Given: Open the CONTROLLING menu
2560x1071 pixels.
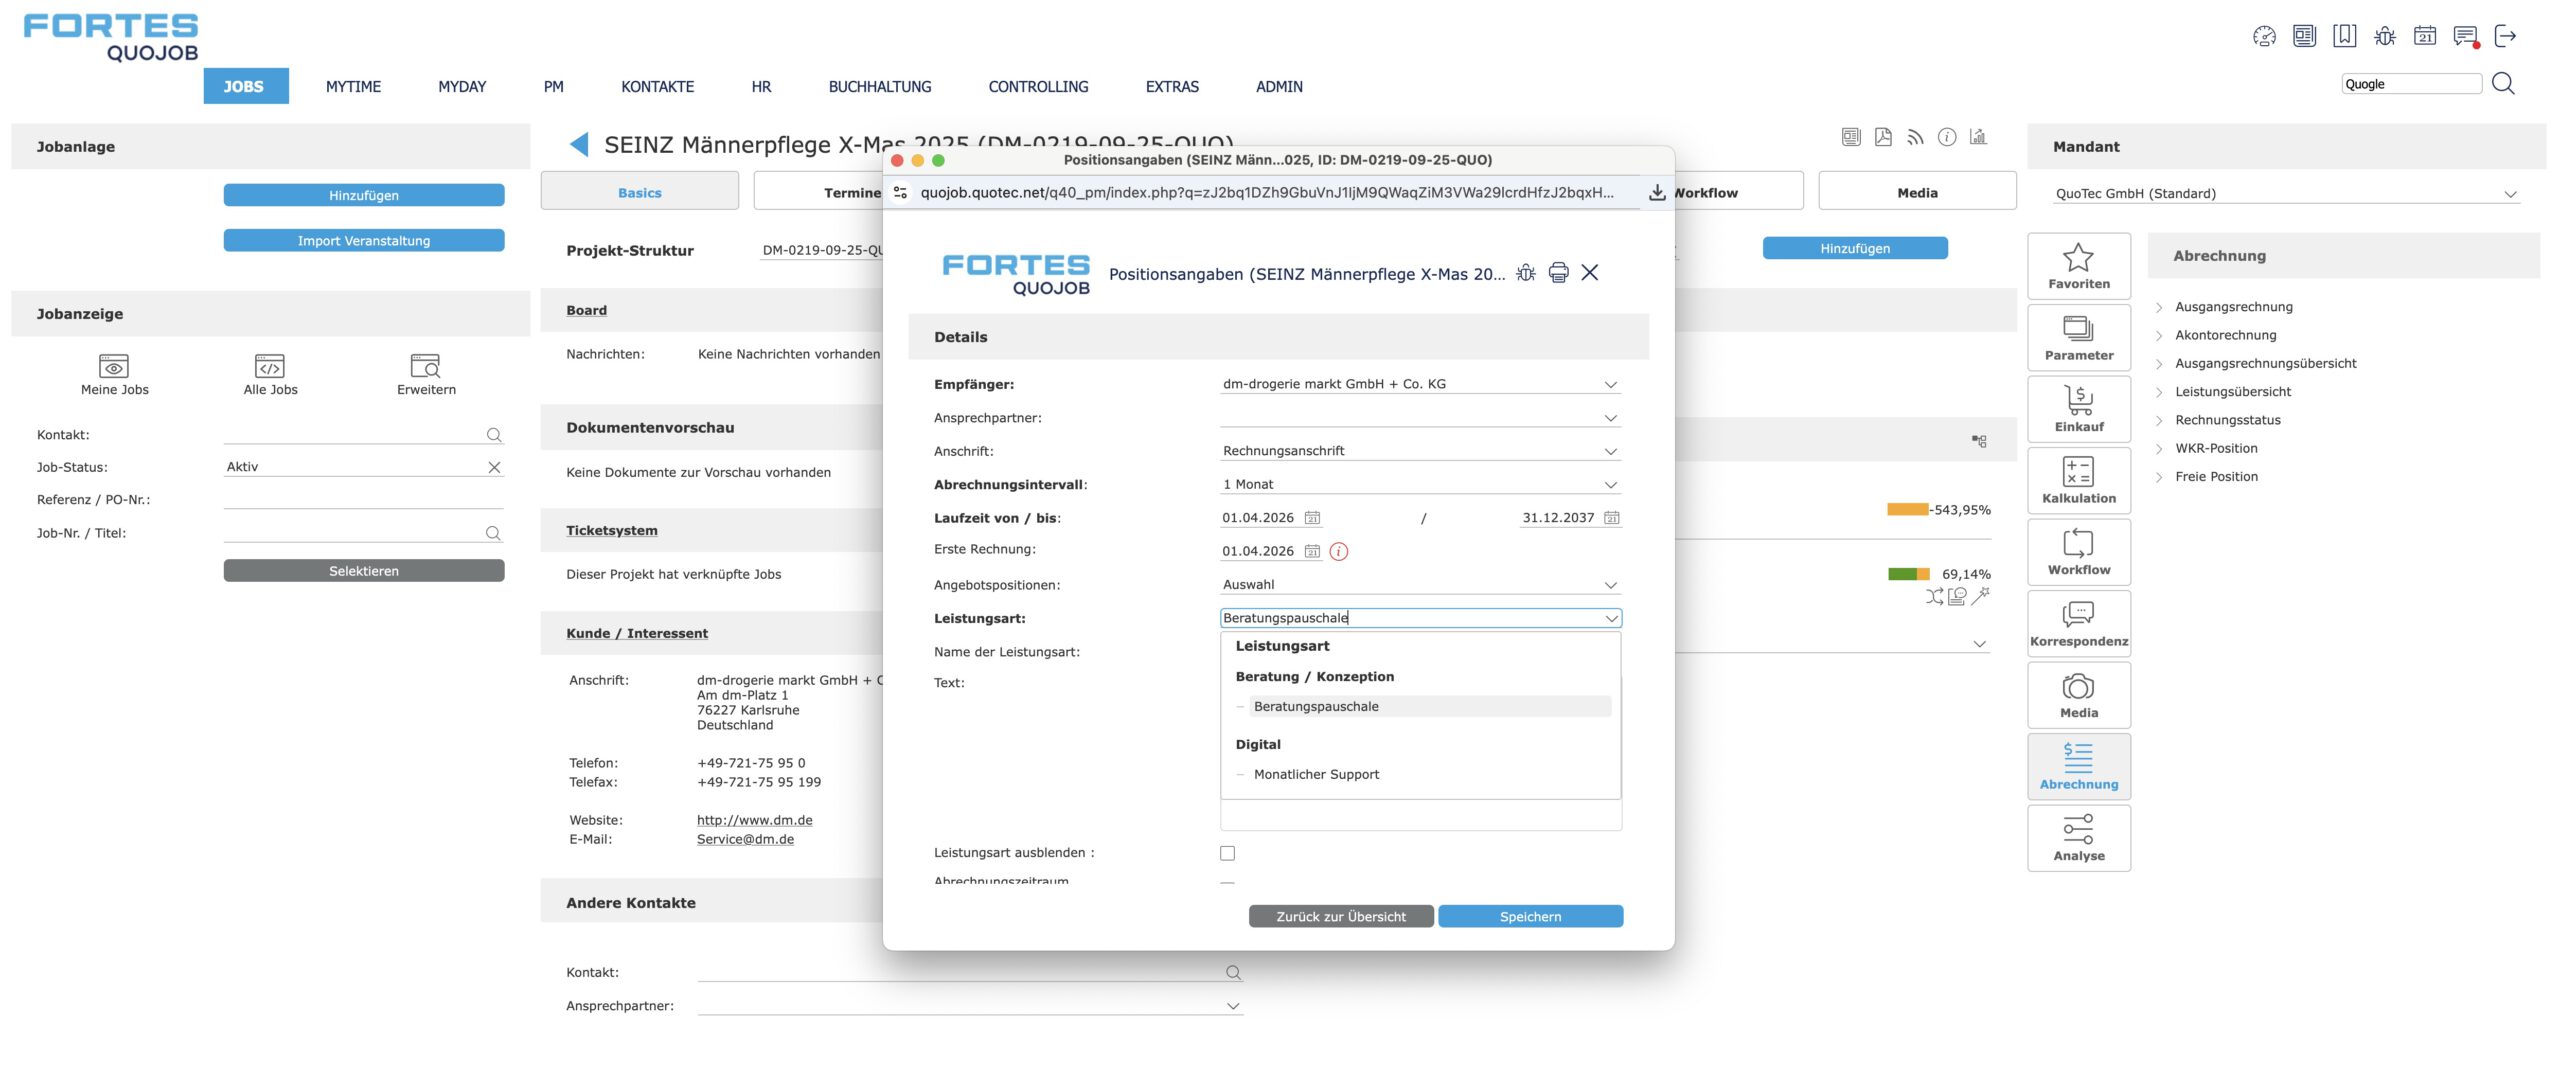Looking at the screenshot, I should click(1038, 87).
